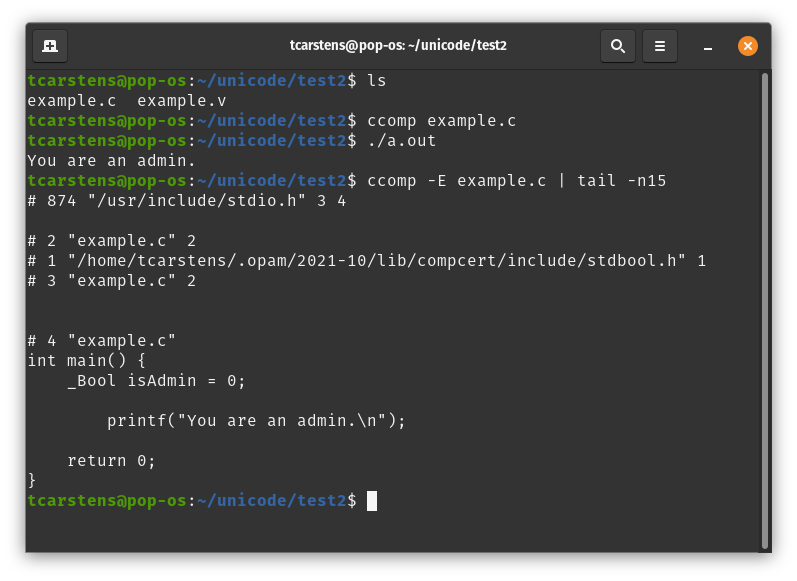Viewport: 797px width, 581px height.
Task: Open a new terminal tab
Action: 50,46
